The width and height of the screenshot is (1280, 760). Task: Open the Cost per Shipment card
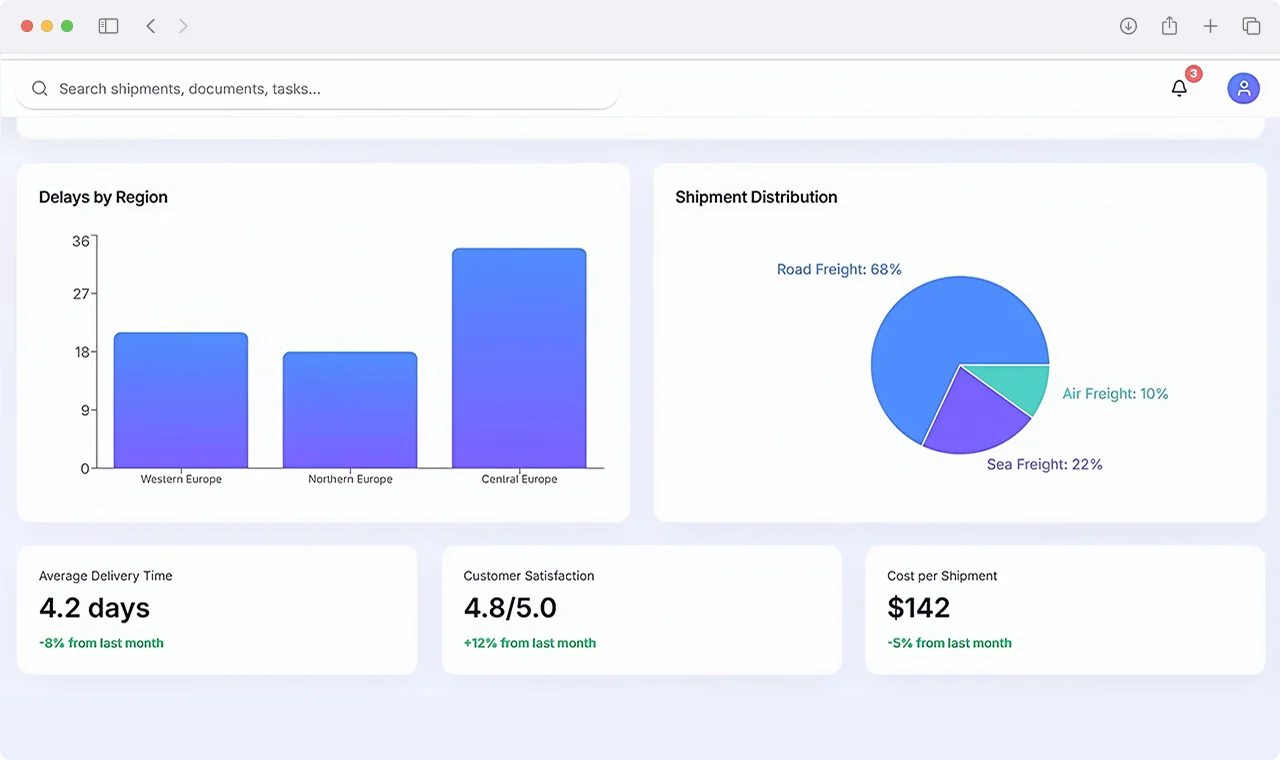point(1065,610)
